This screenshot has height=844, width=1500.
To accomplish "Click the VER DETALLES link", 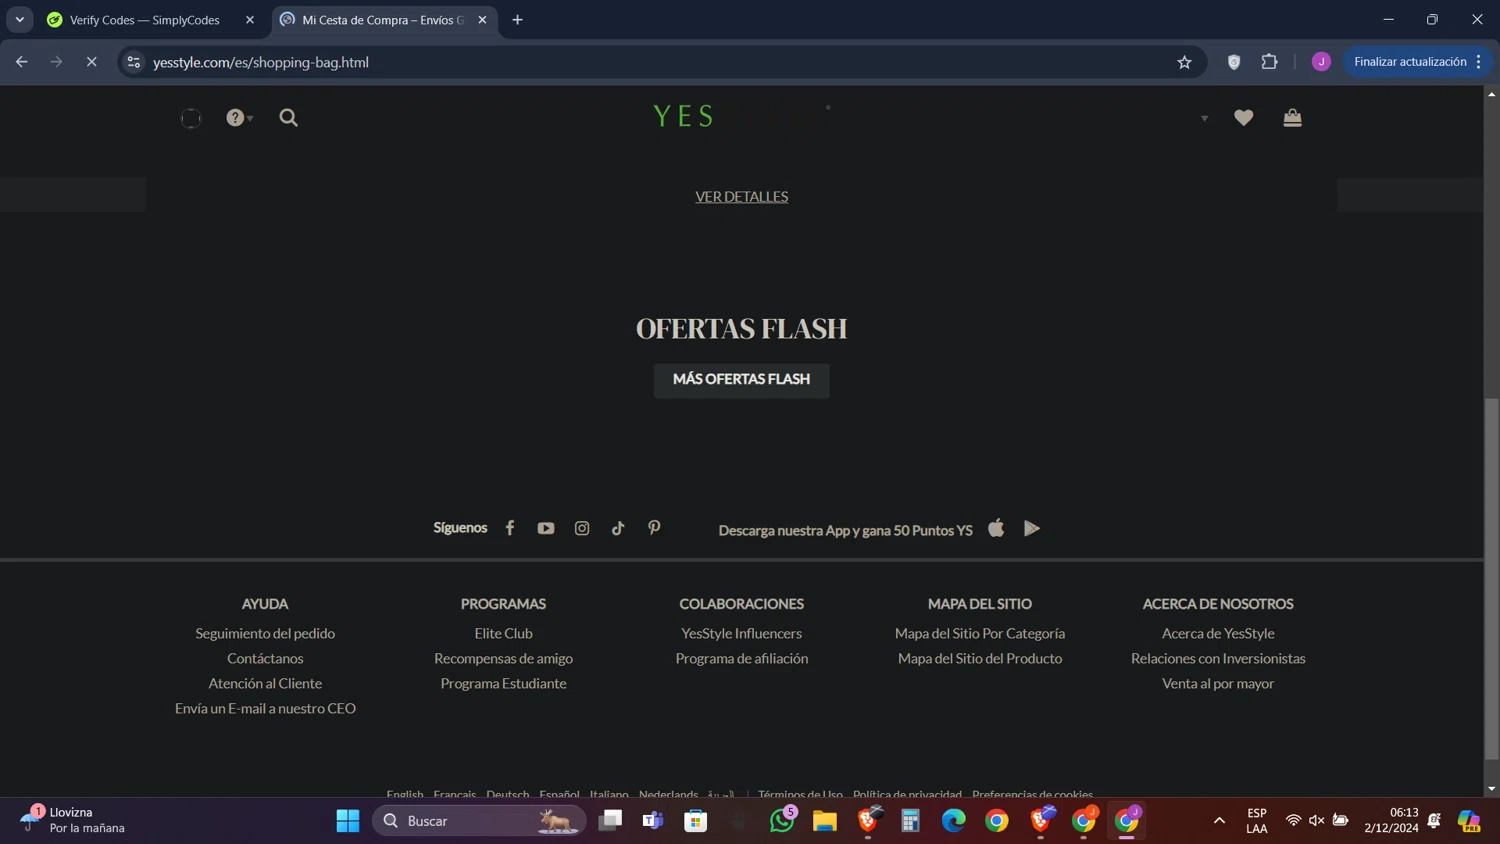I will [x=741, y=197].
